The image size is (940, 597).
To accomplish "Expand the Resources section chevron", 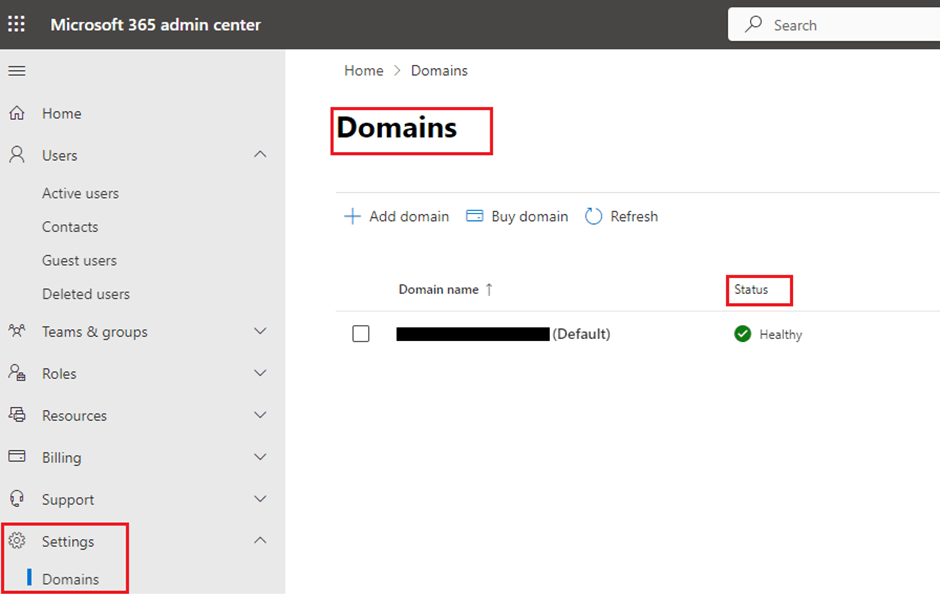I will [x=260, y=415].
